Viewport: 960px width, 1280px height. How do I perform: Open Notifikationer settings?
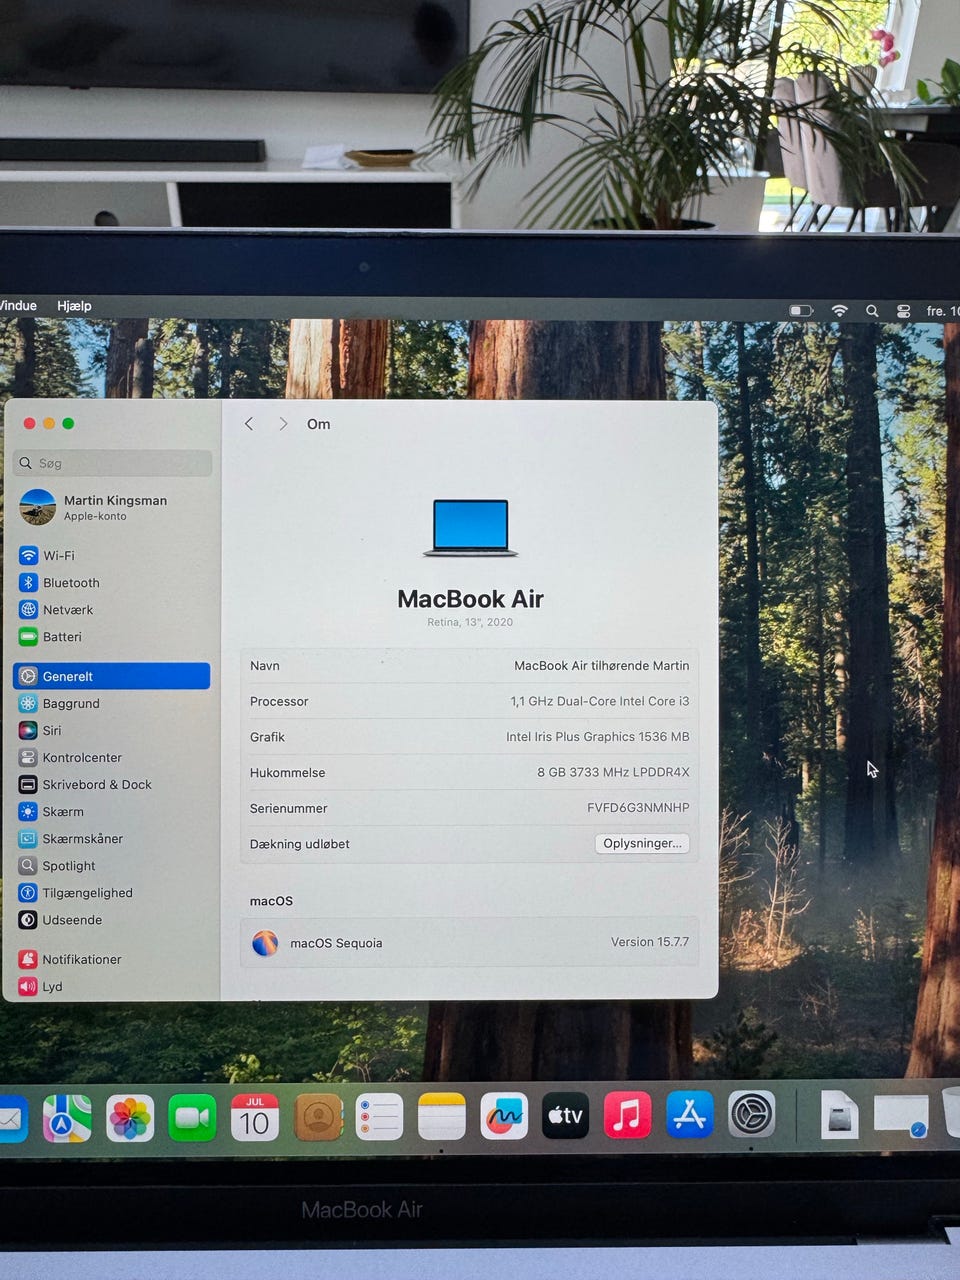[x=112, y=959]
